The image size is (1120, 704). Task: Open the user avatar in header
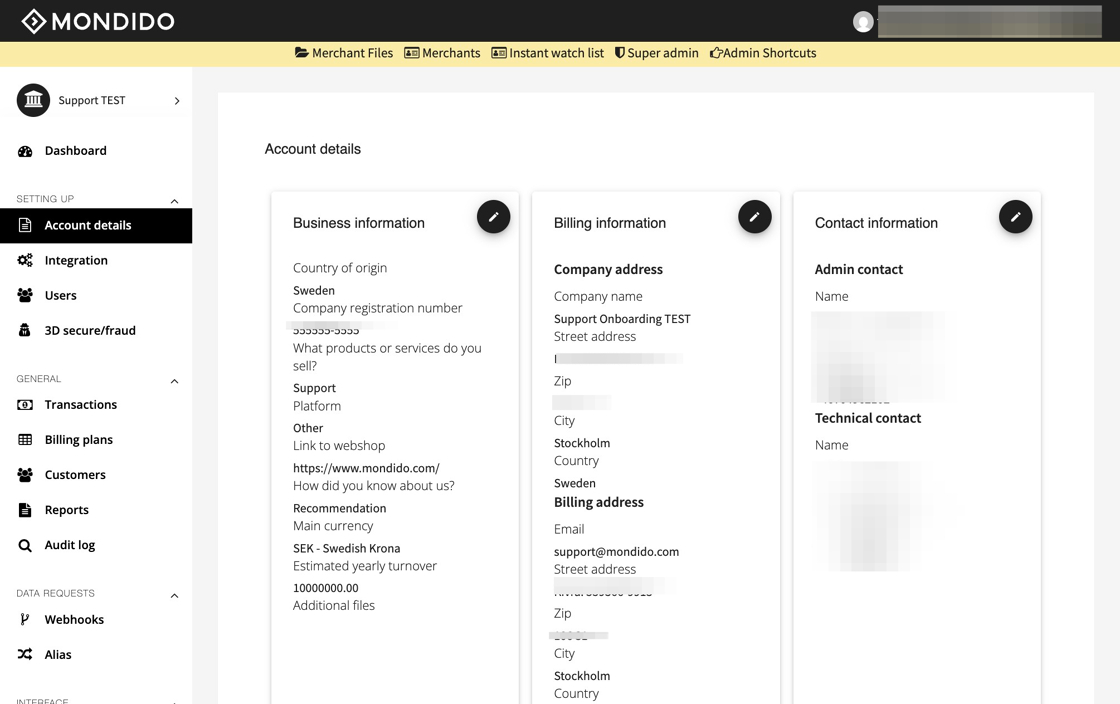[863, 22]
